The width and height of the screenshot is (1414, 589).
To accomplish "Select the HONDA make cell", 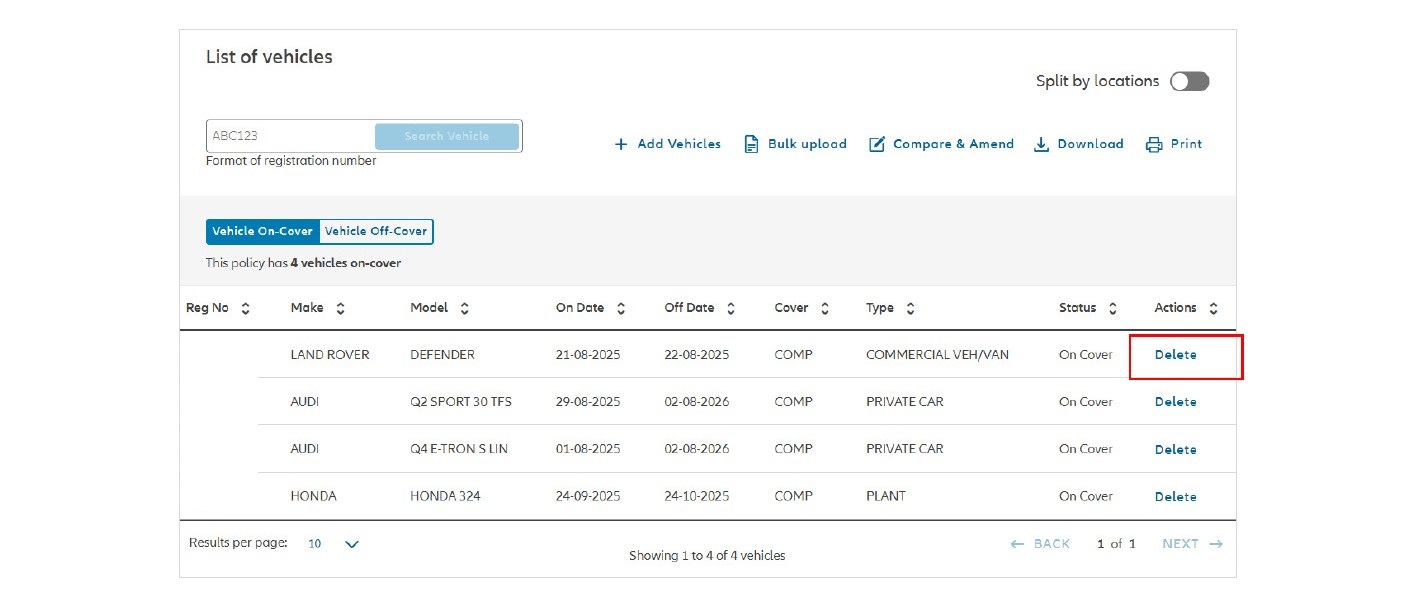I will [313, 496].
